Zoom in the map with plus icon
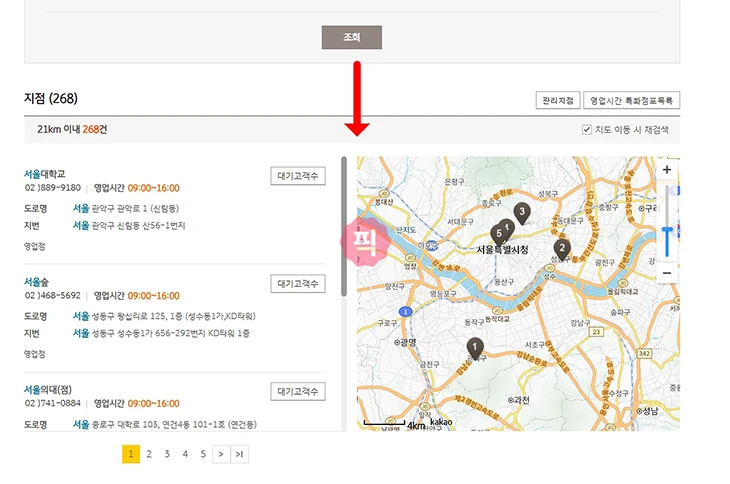730x484 pixels. point(667,169)
